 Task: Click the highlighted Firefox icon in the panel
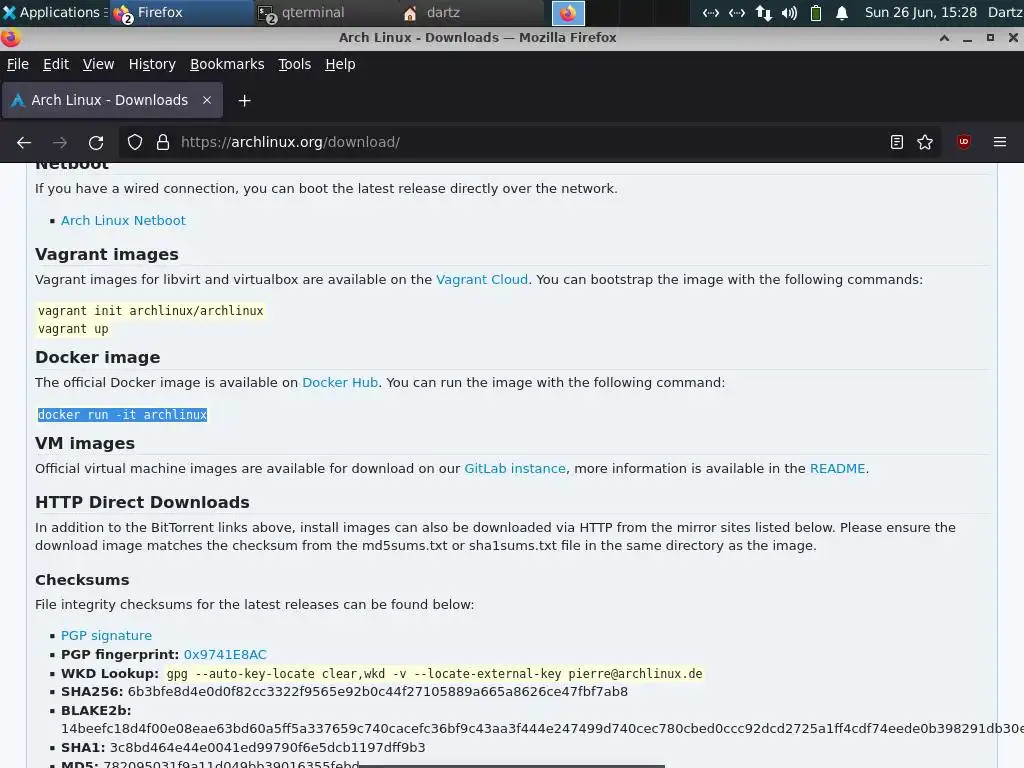[x=568, y=13]
